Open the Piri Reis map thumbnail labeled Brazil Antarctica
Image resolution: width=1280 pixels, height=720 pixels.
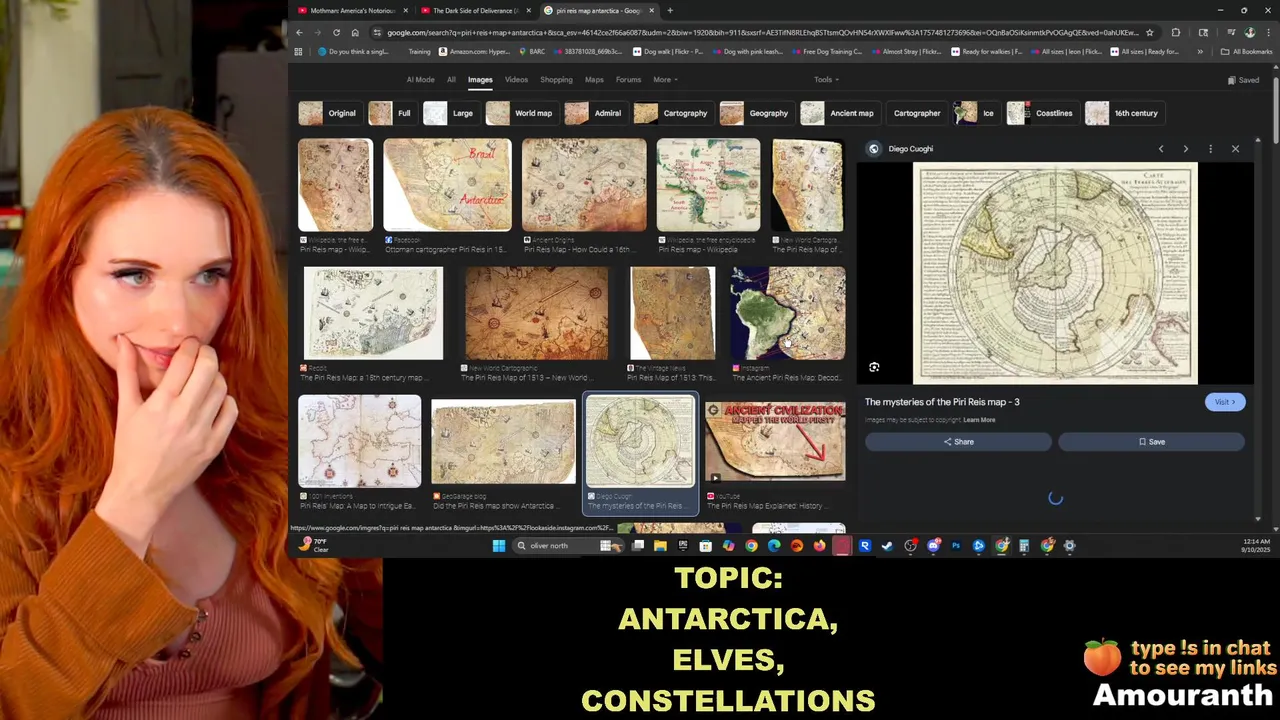[447, 185]
